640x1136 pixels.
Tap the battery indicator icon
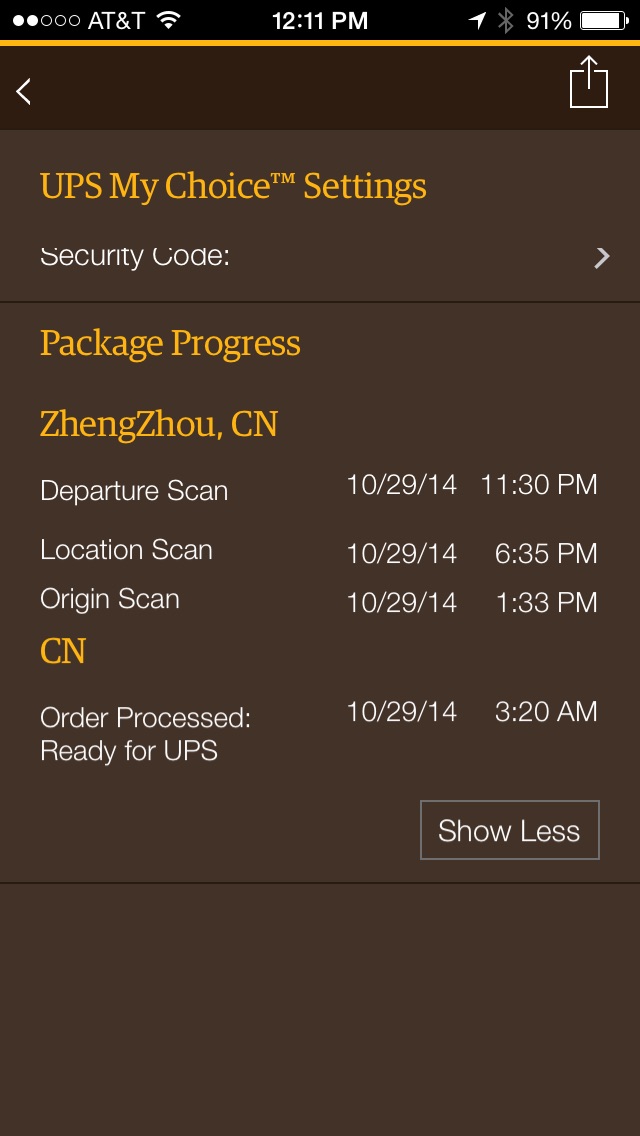pos(605,20)
